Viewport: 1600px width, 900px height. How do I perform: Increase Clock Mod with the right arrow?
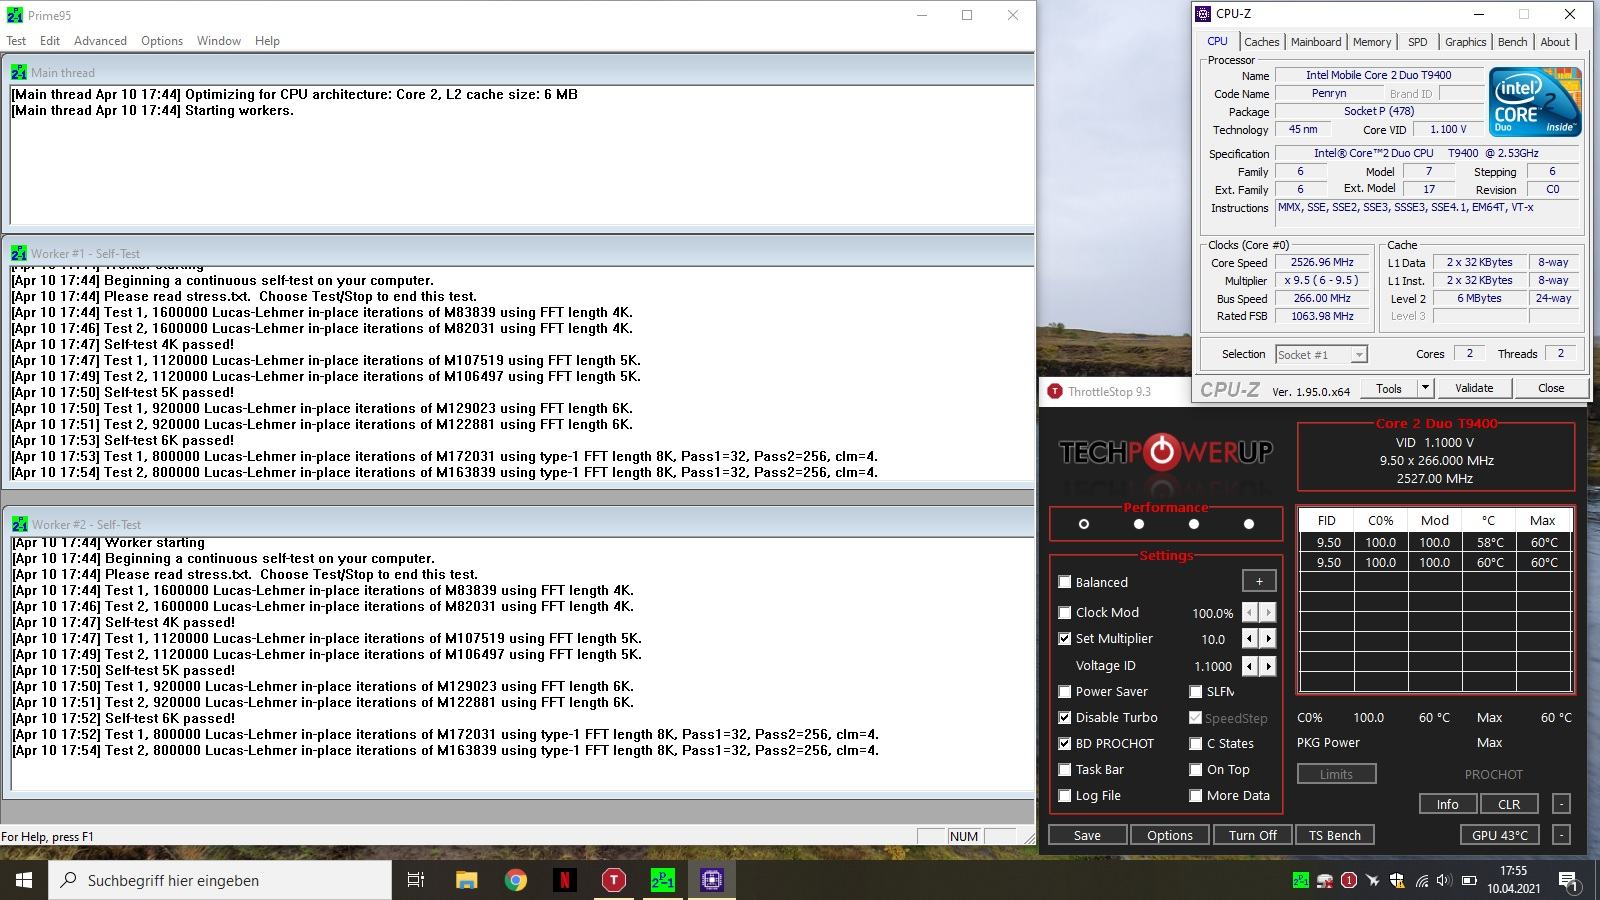(1268, 612)
